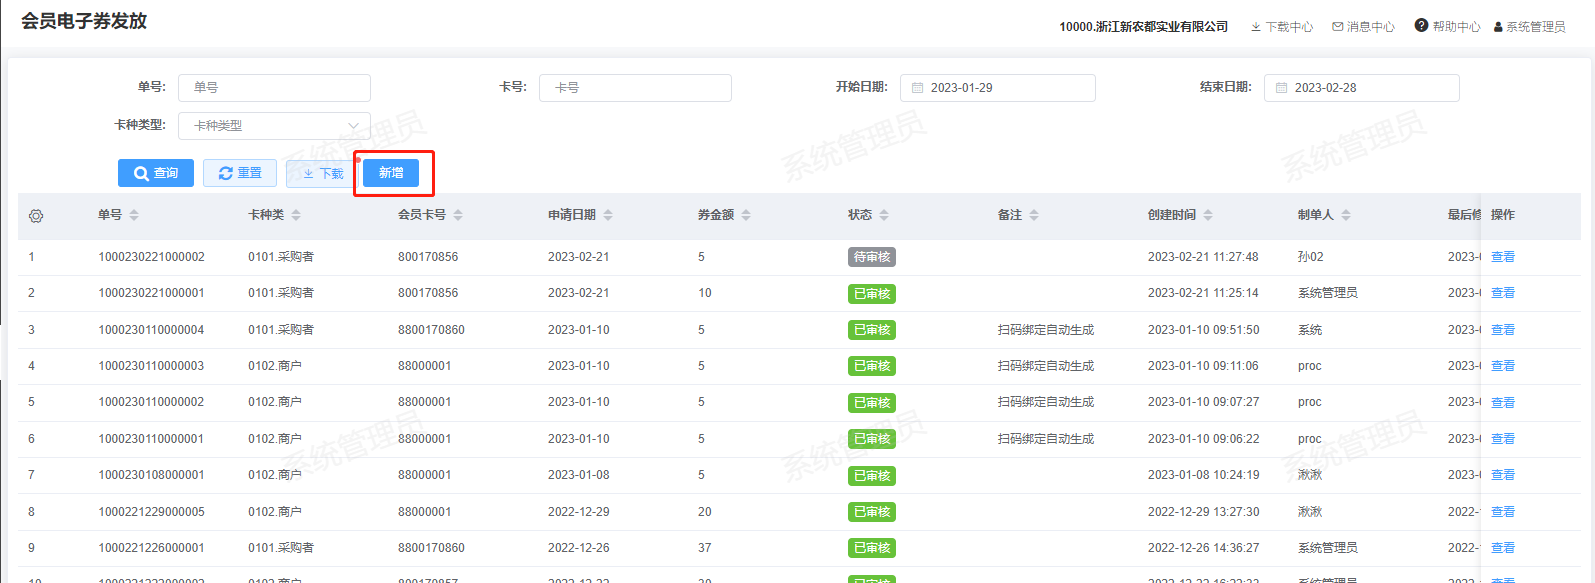Open the 系统管理员 user menu
1595x583 pixels.
(1529, 27)
